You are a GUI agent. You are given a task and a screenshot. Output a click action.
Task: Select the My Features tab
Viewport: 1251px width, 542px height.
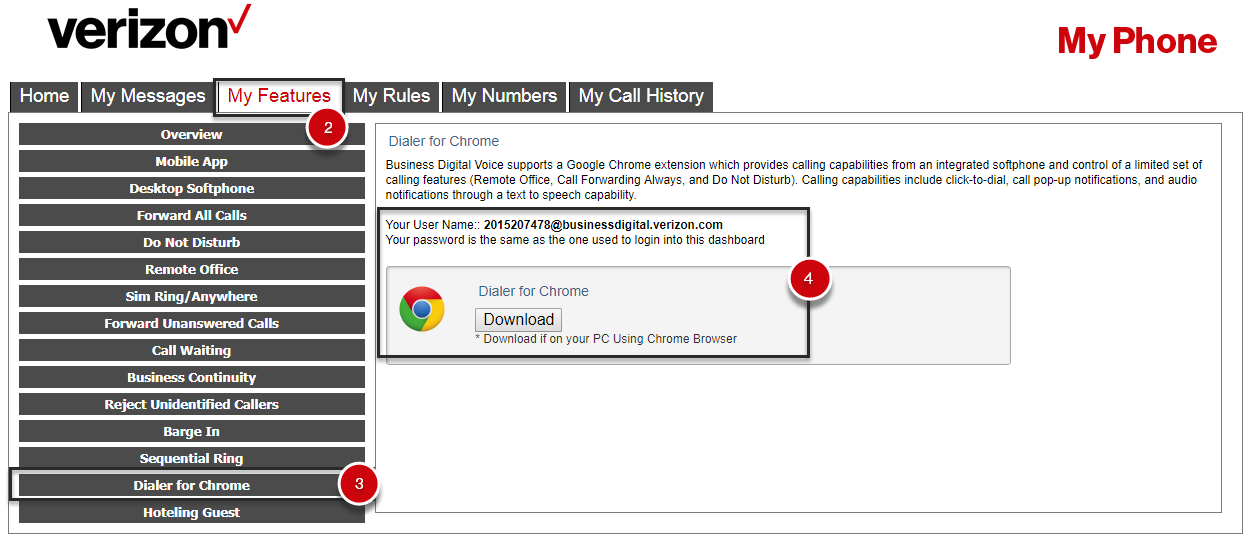coord(279,96)
